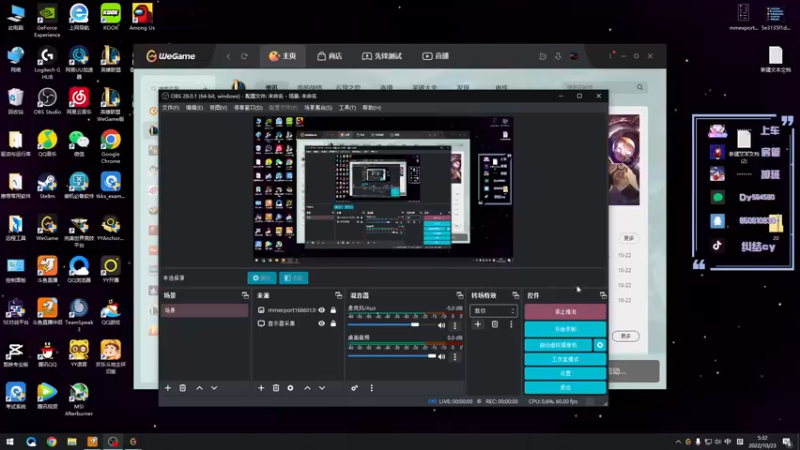Open audio mixer bottom three-dot menu
The height and width of the screenshot is (450, 800).
371,388
